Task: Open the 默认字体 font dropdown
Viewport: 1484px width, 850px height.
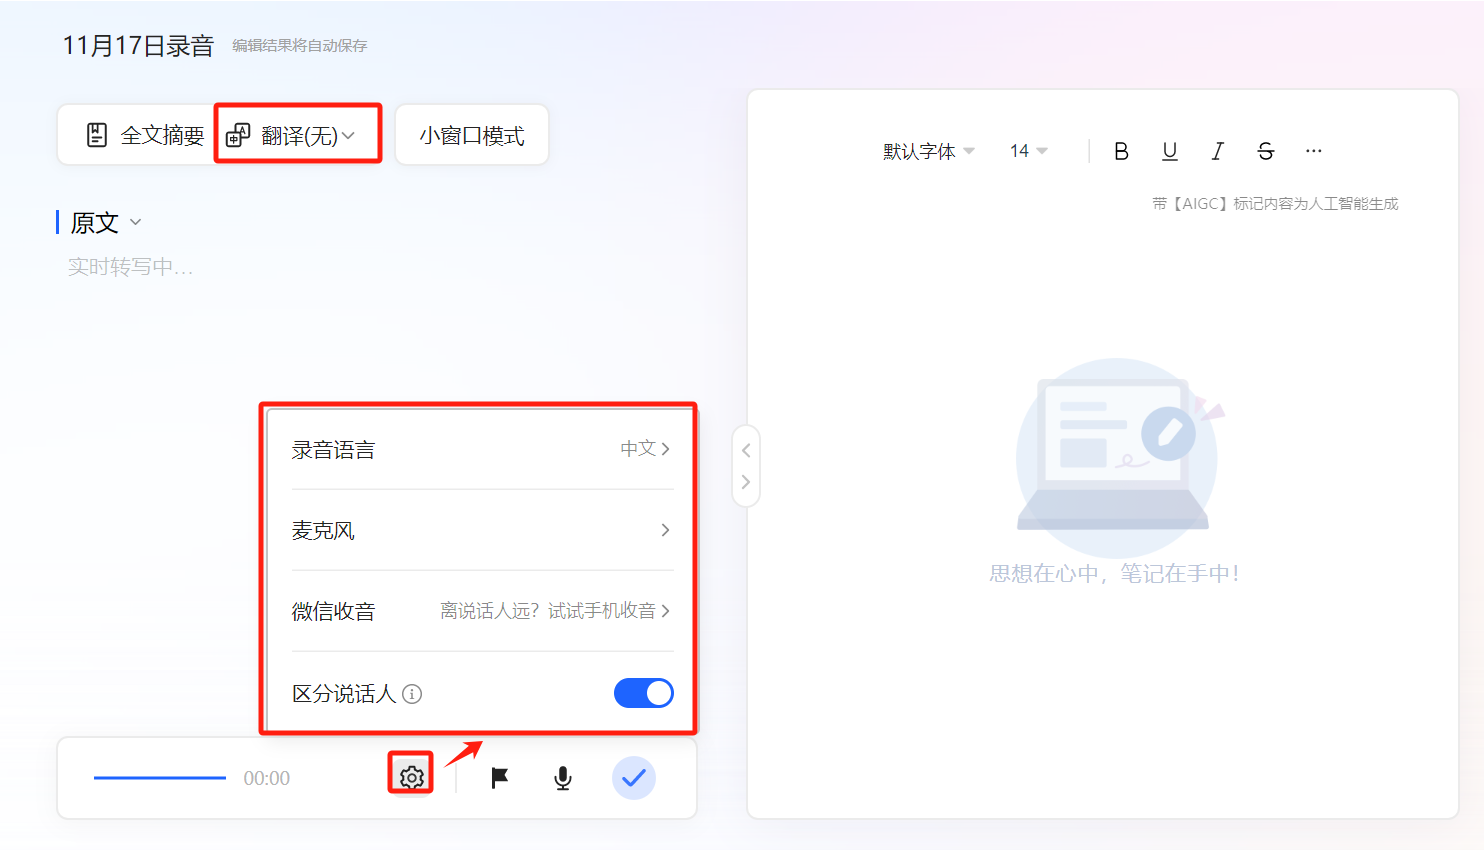Action: (x=928, y=151)
